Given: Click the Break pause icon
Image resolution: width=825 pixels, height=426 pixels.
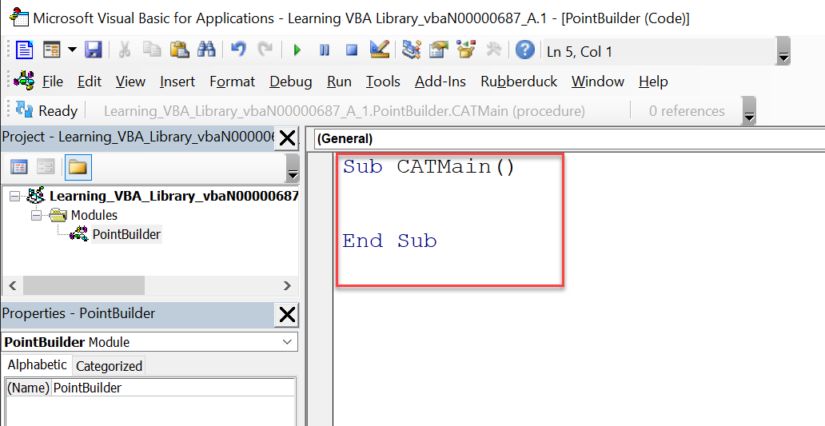Looking at the screenshot, I should pos(325,50).
